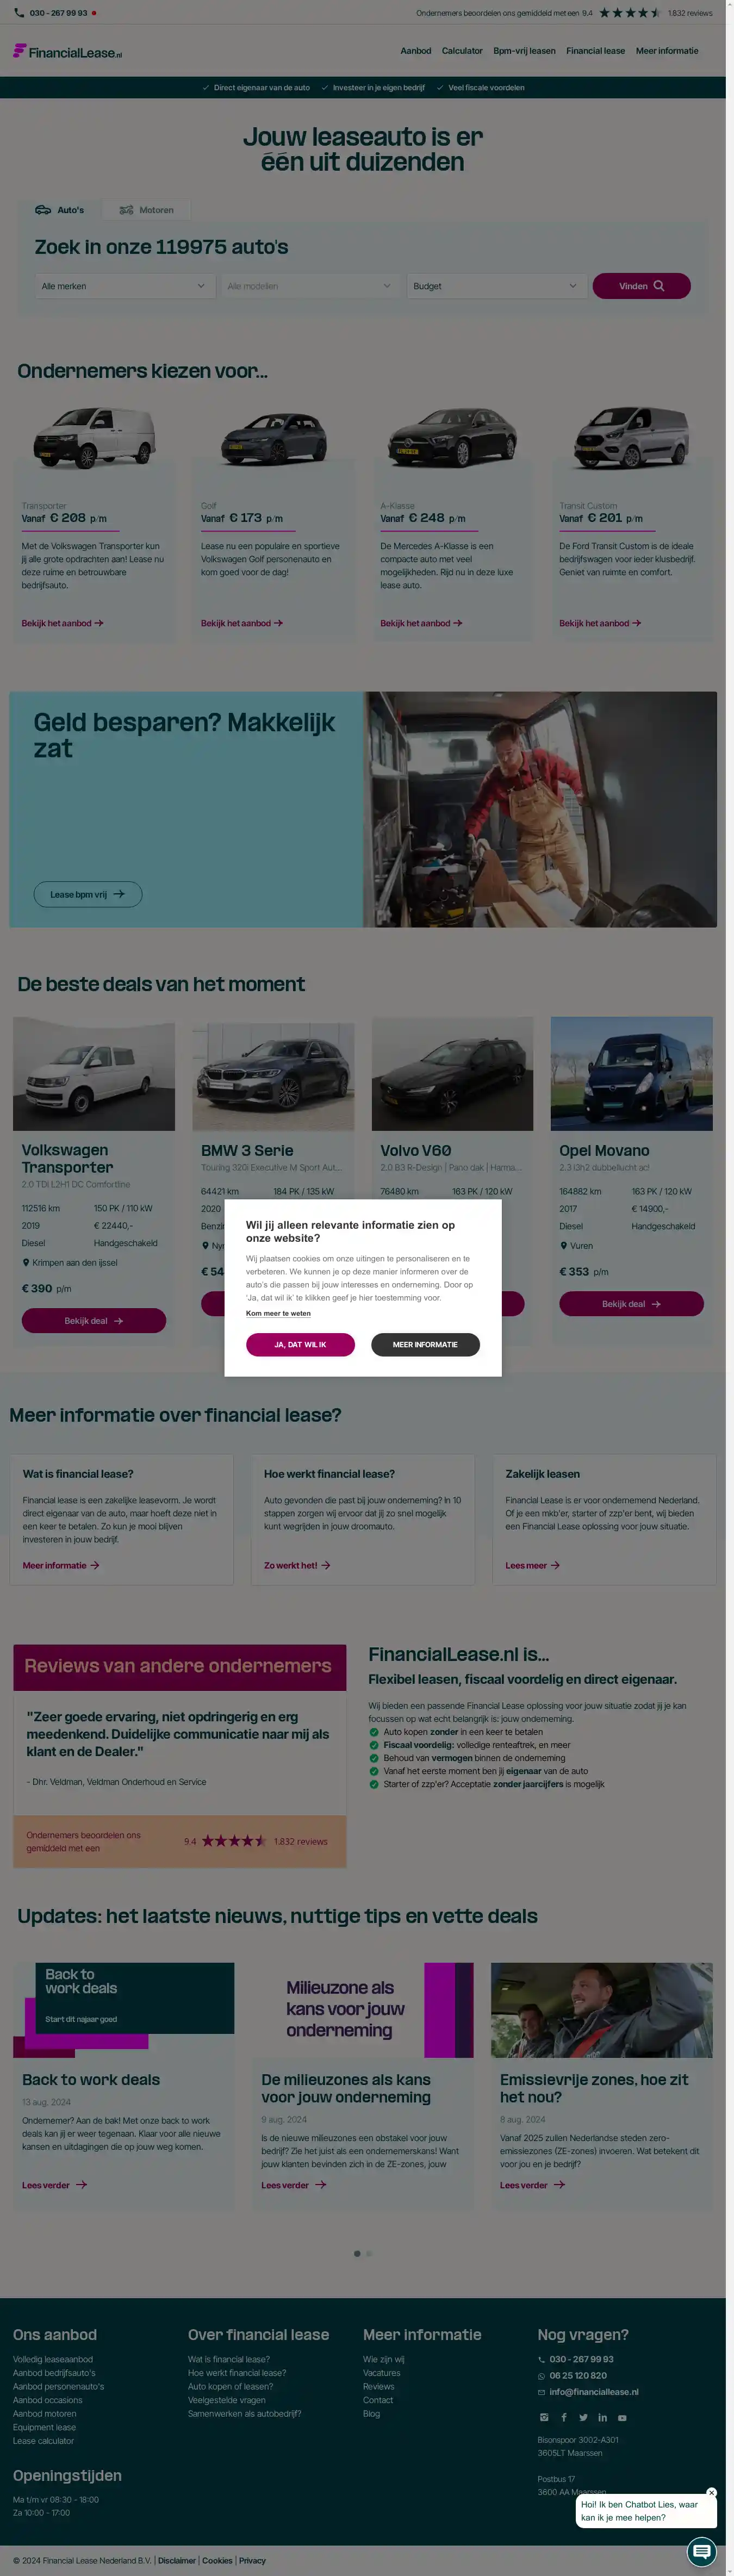This screenshot has height=2576, width=734.
Task: Click the Vinden search button
Action: pyautogui.click(x=641, y=286)
